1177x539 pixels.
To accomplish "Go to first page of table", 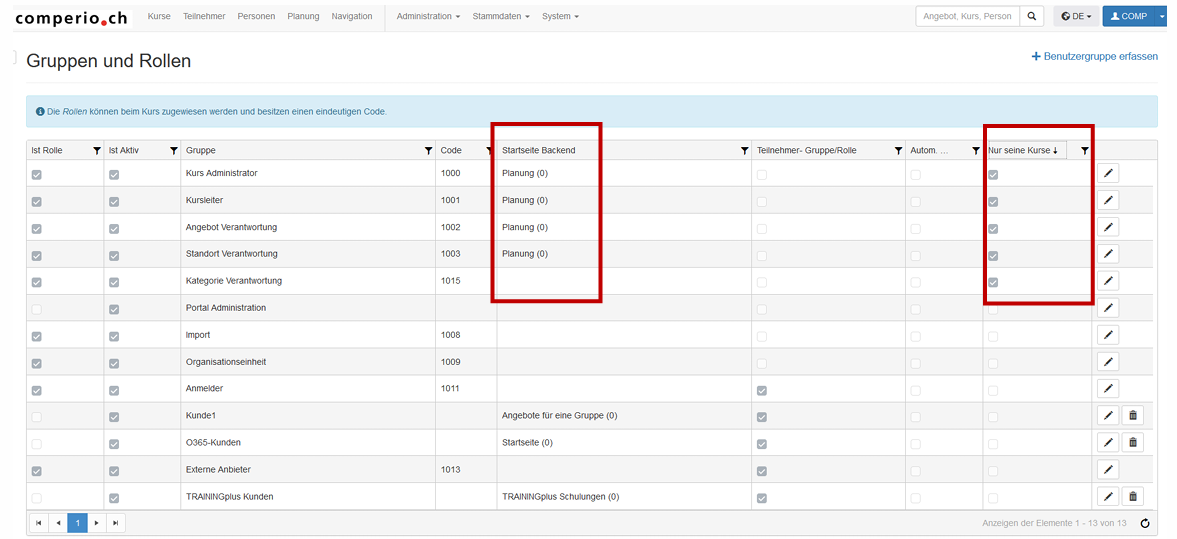I will coord(38,522).
